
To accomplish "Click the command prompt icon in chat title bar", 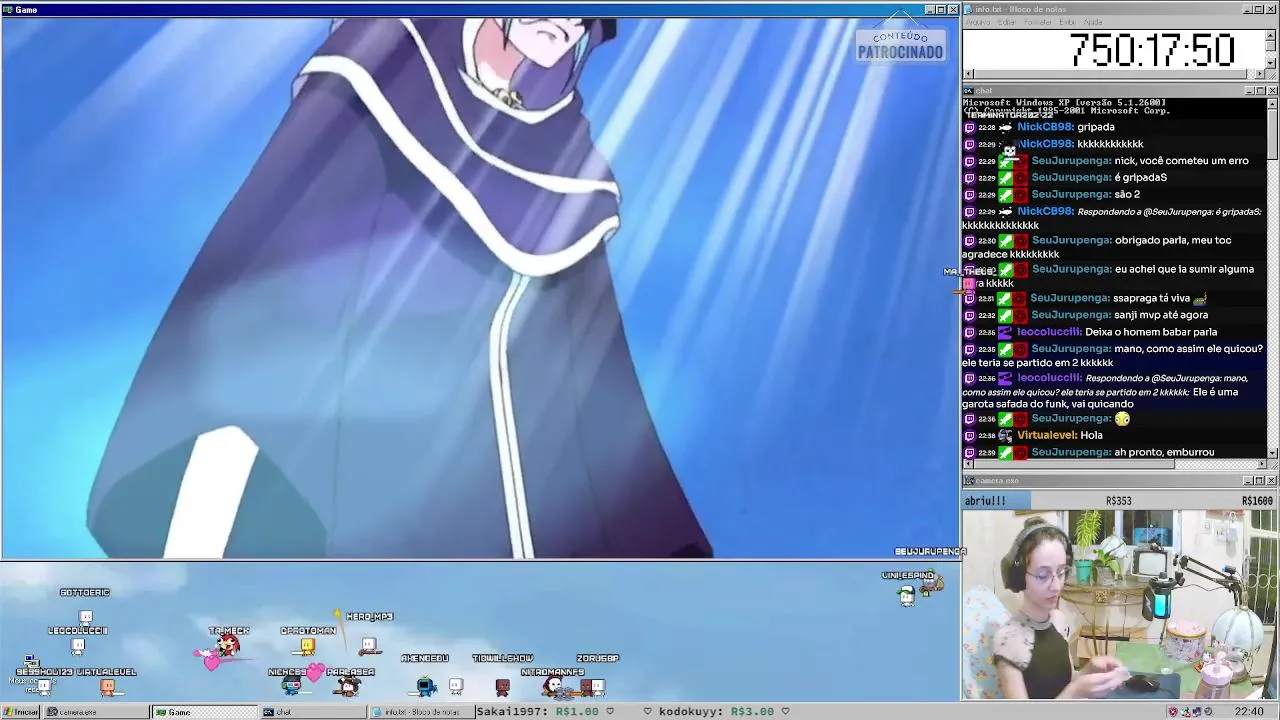I will pos(969,91).
